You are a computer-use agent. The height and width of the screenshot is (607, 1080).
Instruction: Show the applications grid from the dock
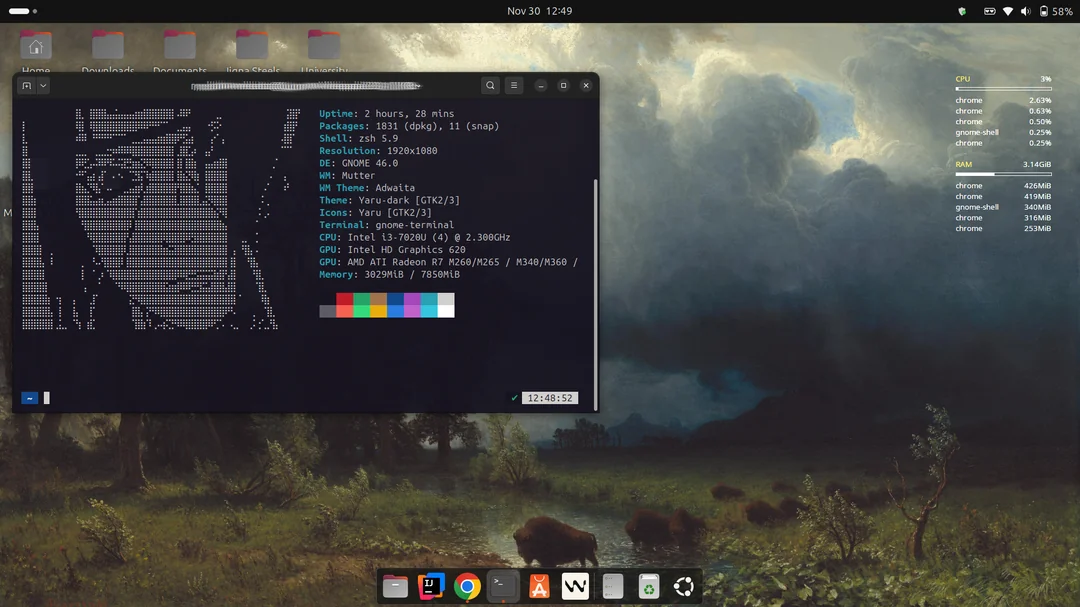click(x=683, y=586)
